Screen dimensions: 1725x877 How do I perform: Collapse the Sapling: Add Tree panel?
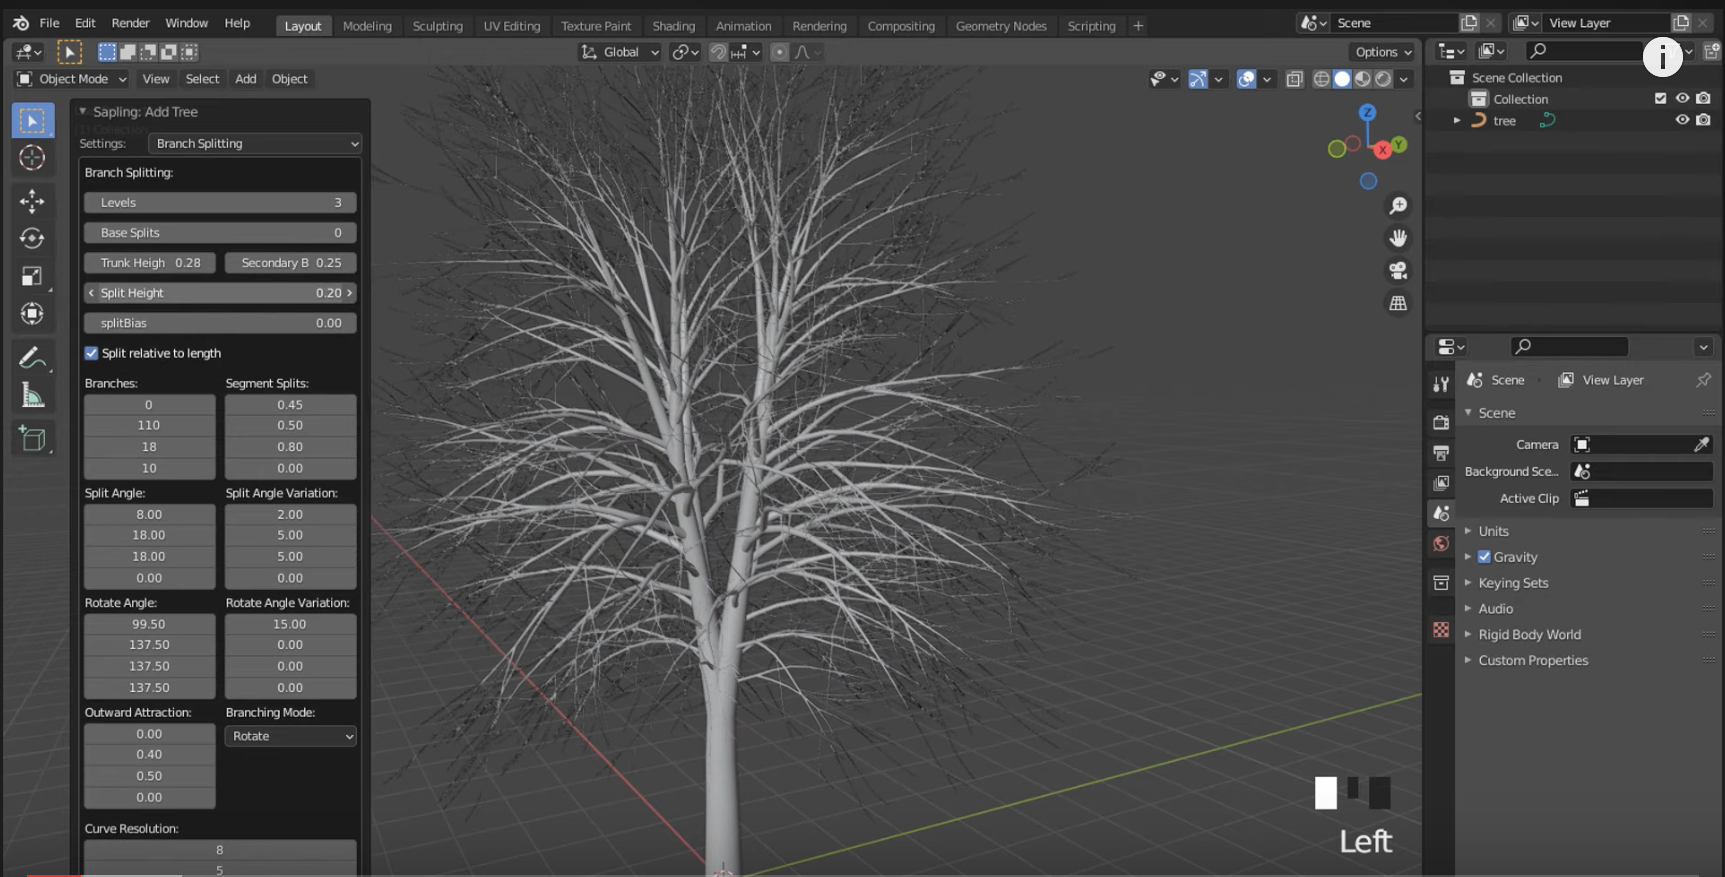[x=83, y=112]
